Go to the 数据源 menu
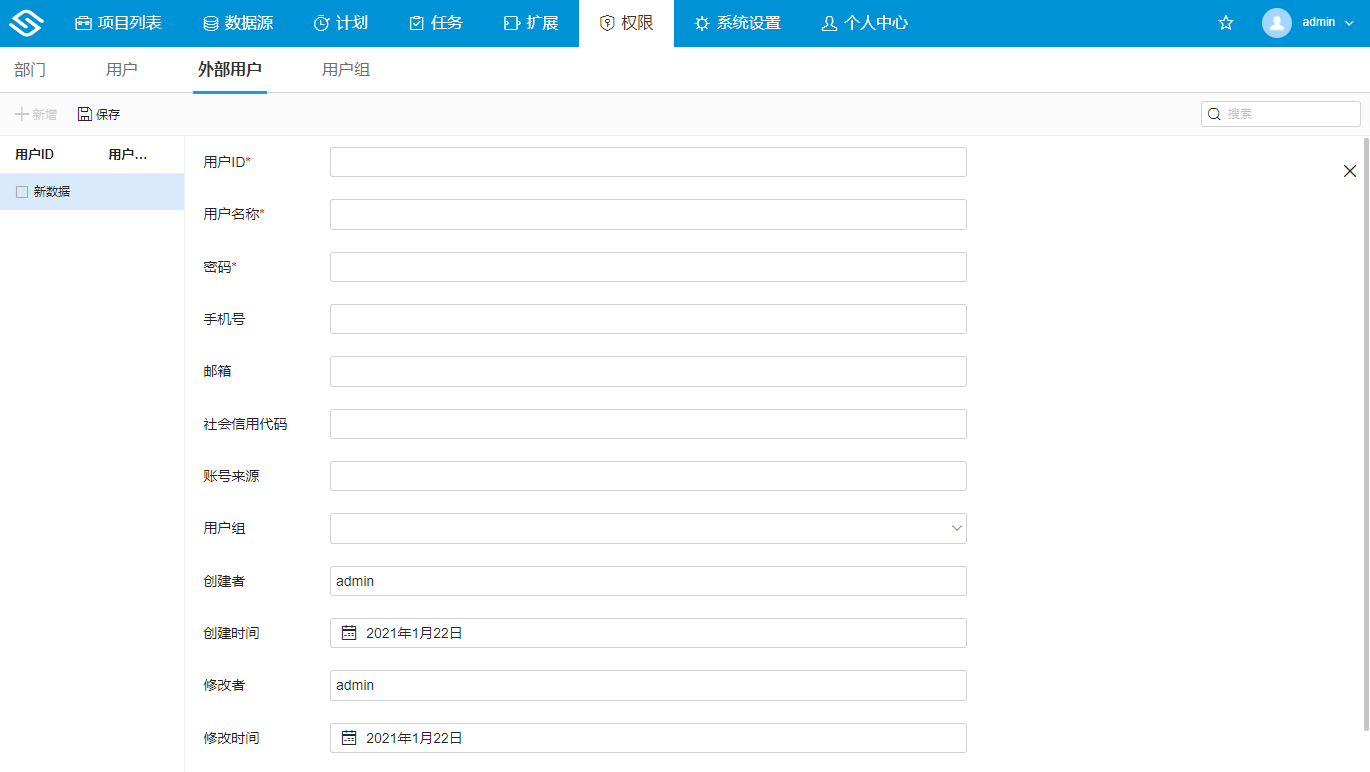 tap(238, 23)
